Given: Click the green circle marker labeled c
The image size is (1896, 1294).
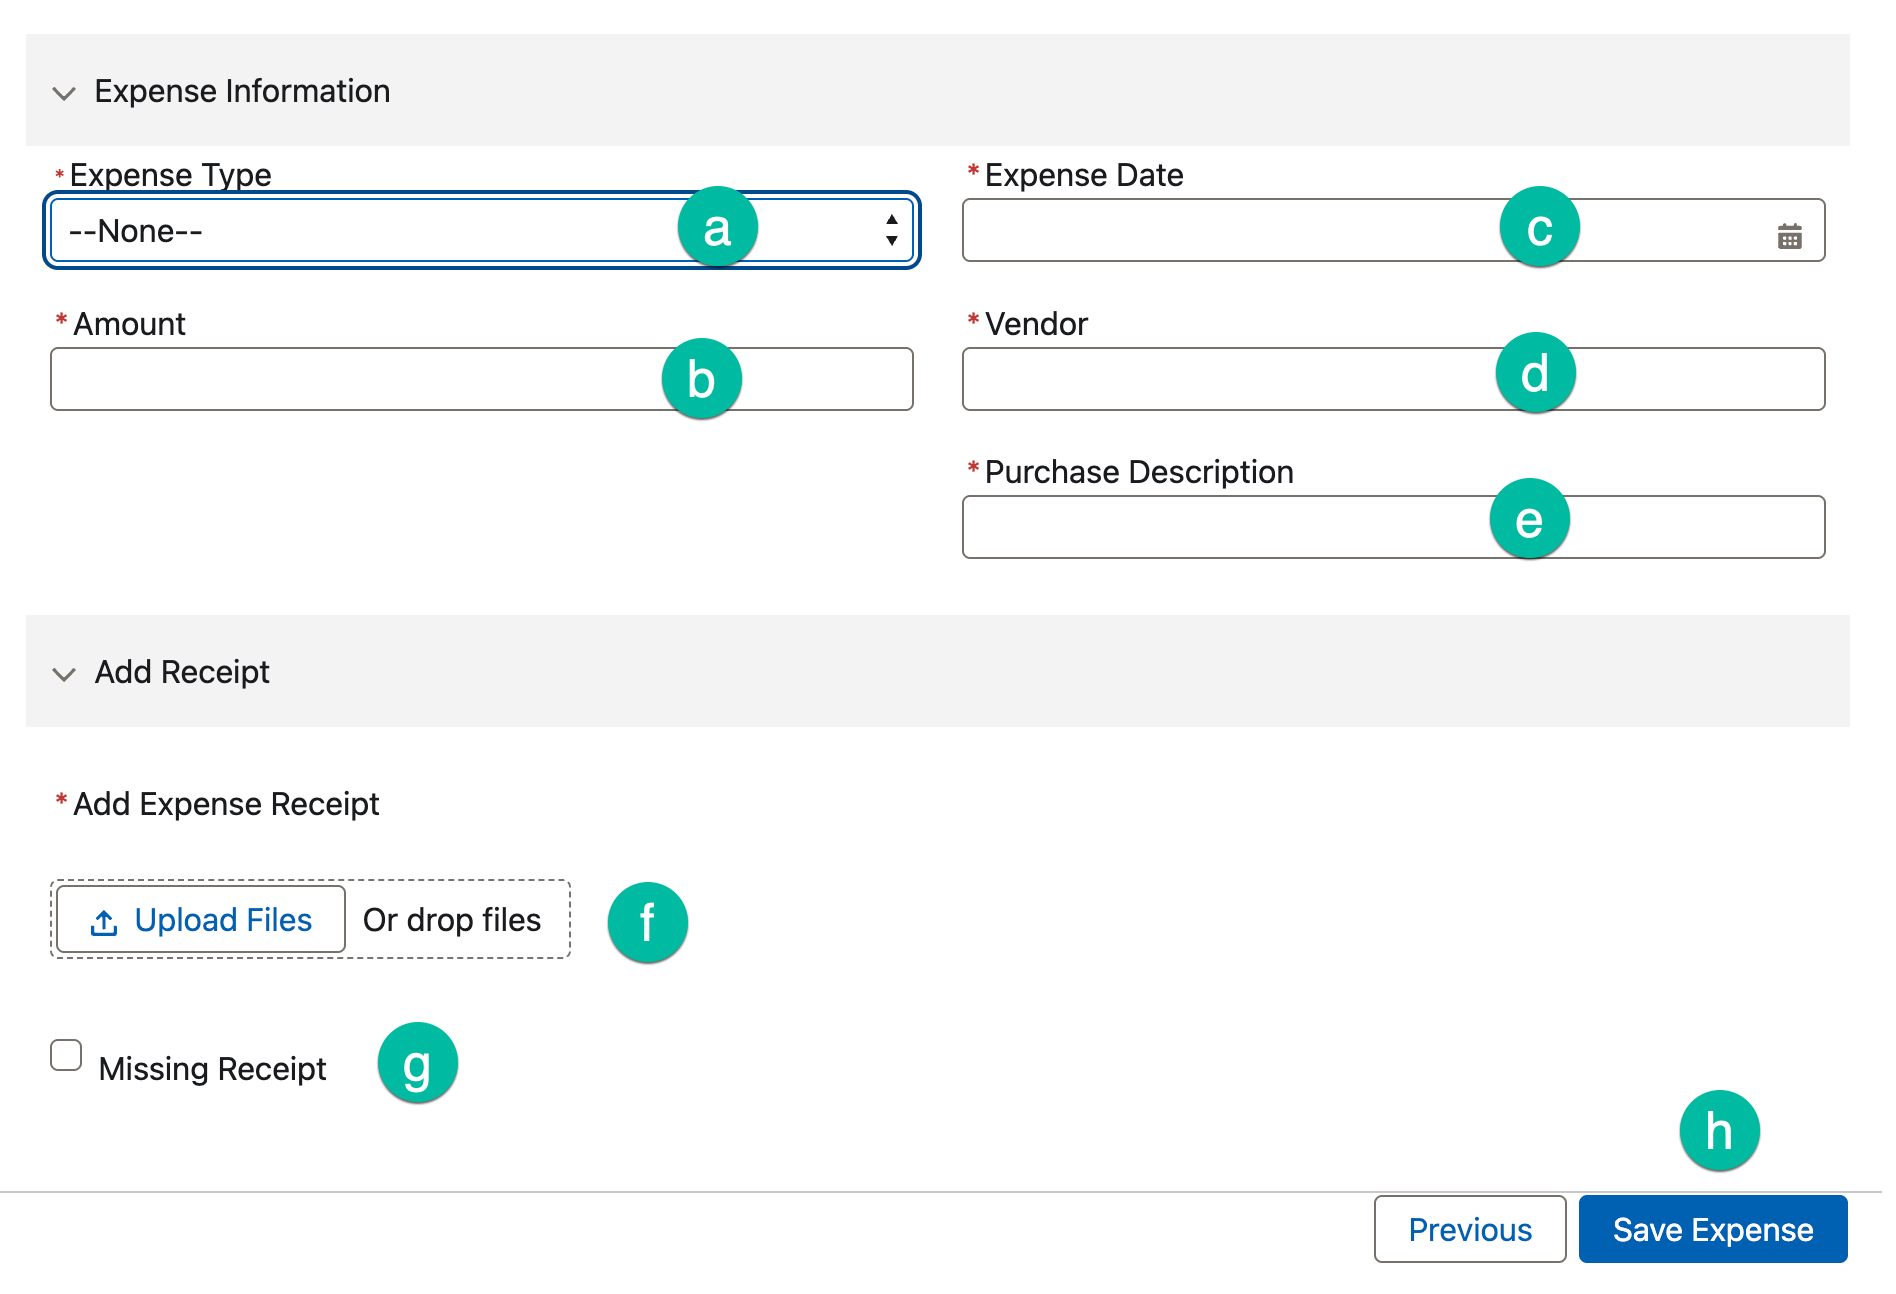Looking at the screenshot, I should (x=1539, y=228).
